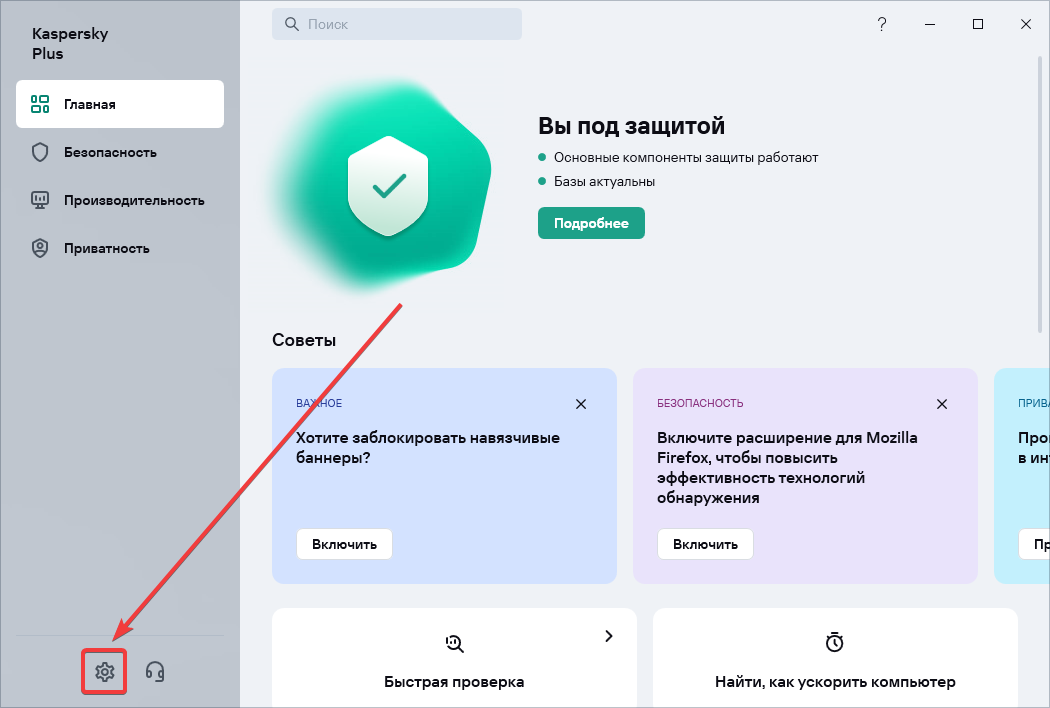
Task: Open settings via the gear icon
Action: click(x=104, y=671)
